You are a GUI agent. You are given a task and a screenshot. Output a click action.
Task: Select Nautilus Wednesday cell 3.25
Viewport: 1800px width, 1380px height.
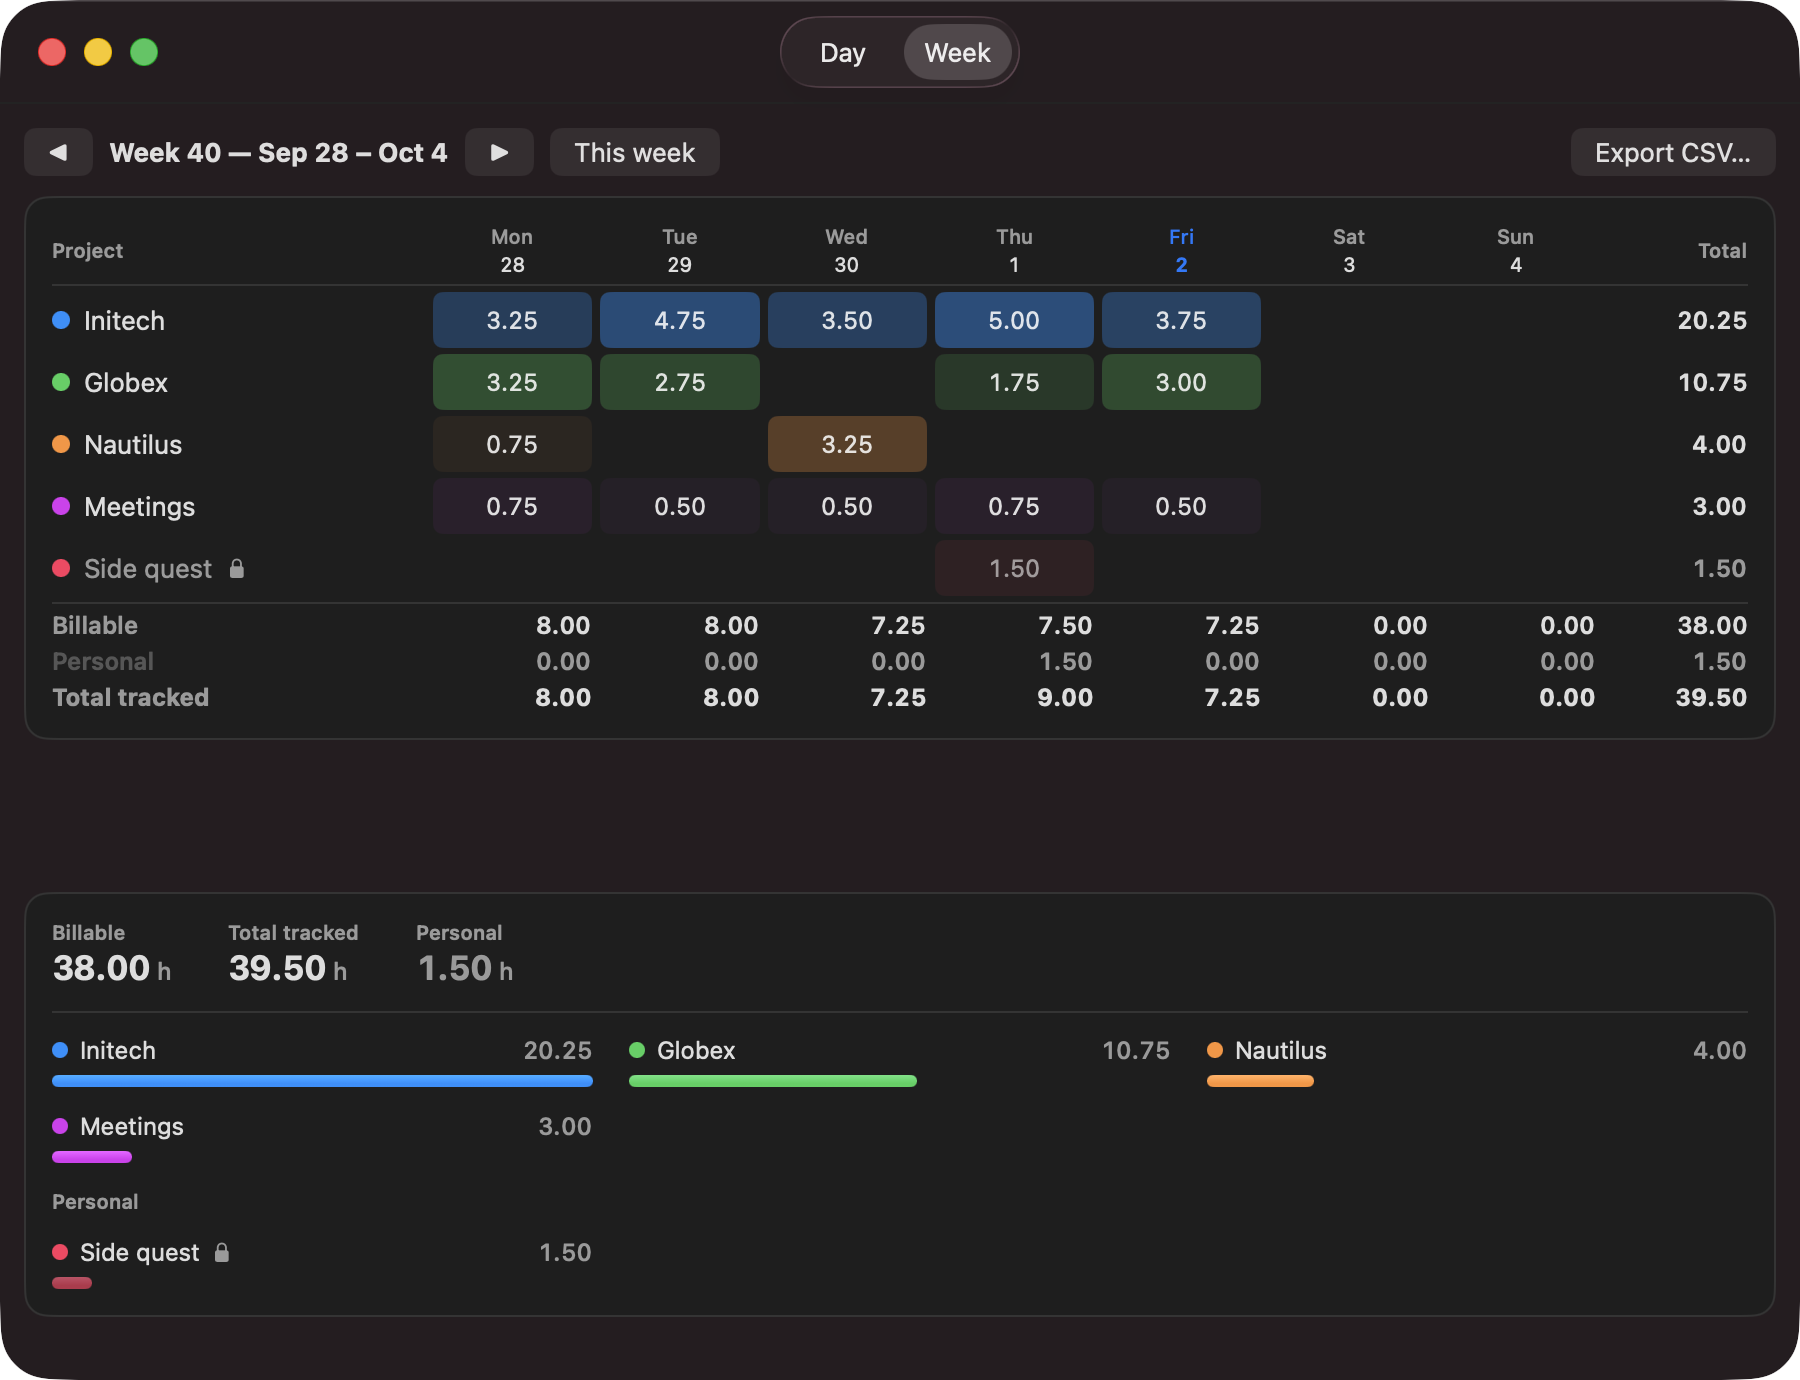(847, 444)
